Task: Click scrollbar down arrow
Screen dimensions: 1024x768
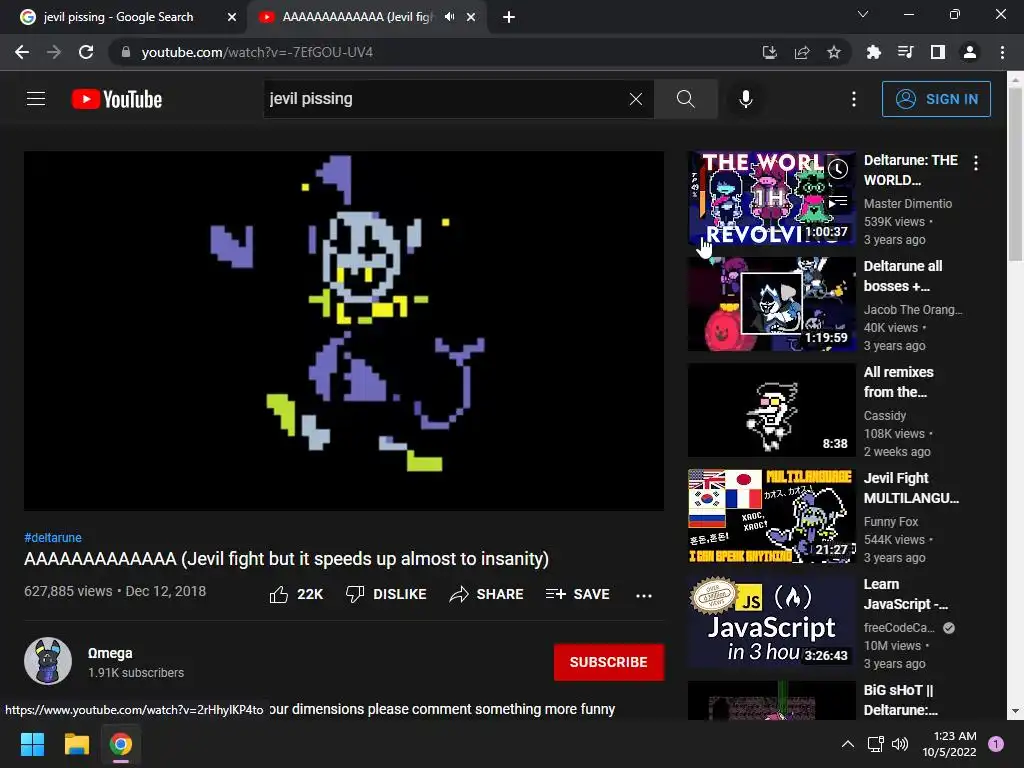Action: (1015, 711)
